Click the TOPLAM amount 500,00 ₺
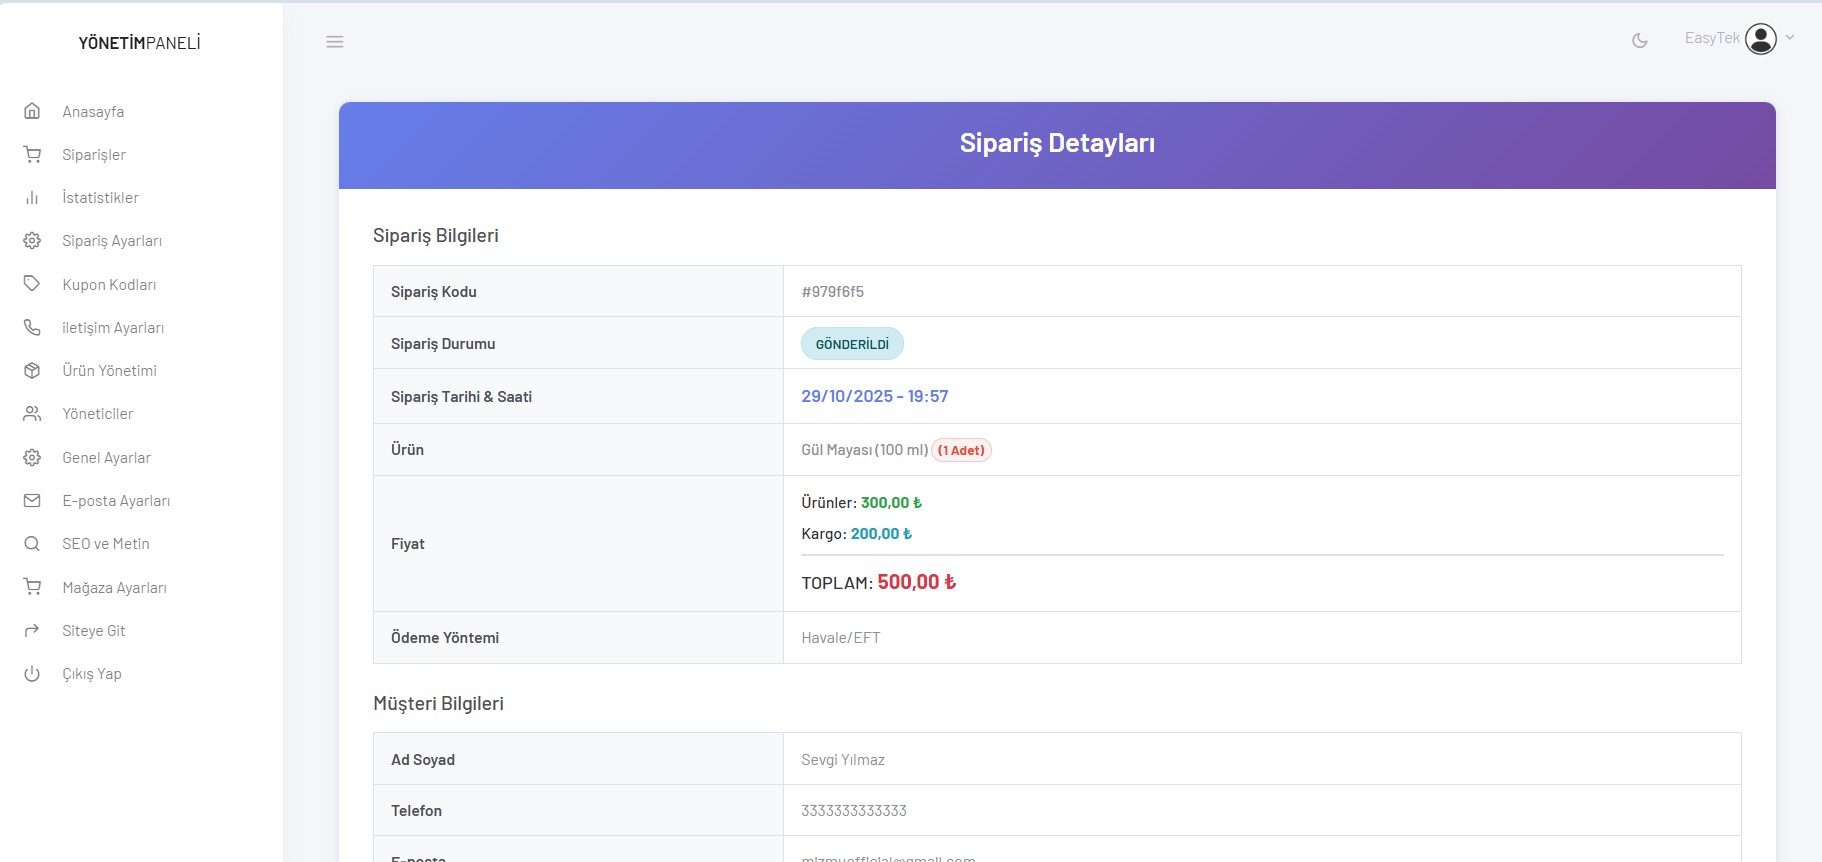This screenshot has width=1822, height=862. pos(917,582)
